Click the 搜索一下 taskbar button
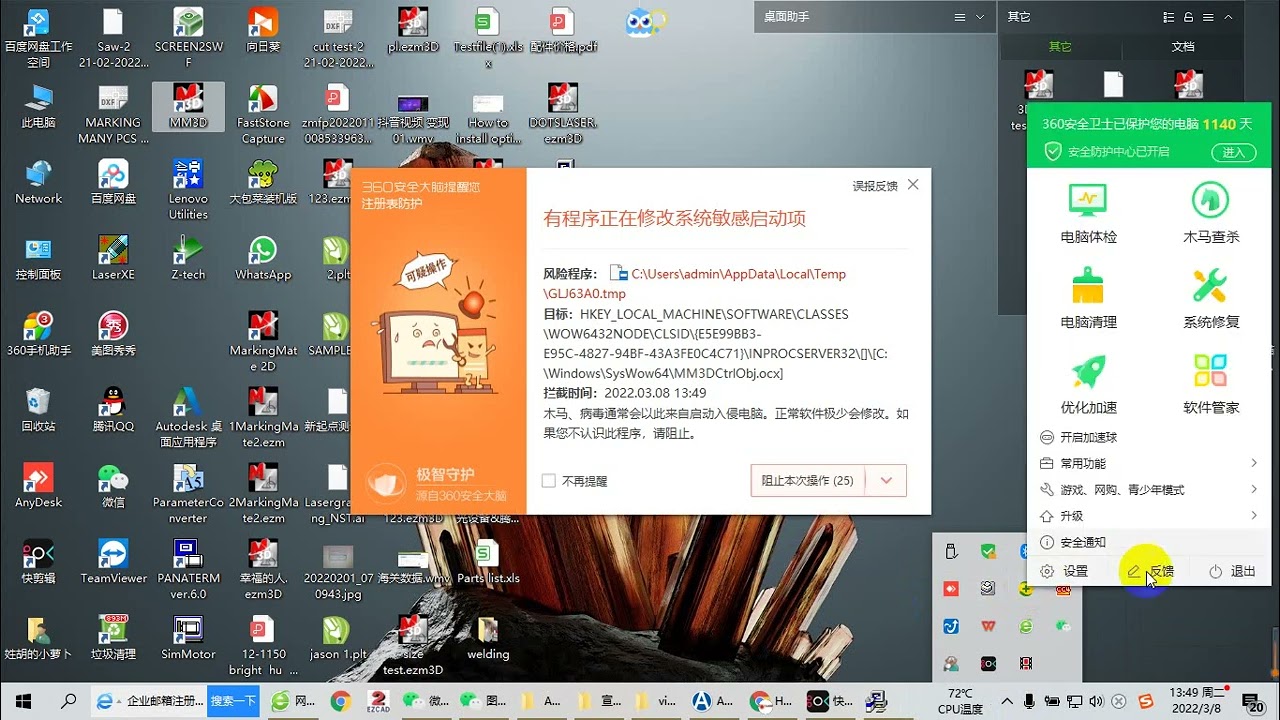 coord(233,701)
